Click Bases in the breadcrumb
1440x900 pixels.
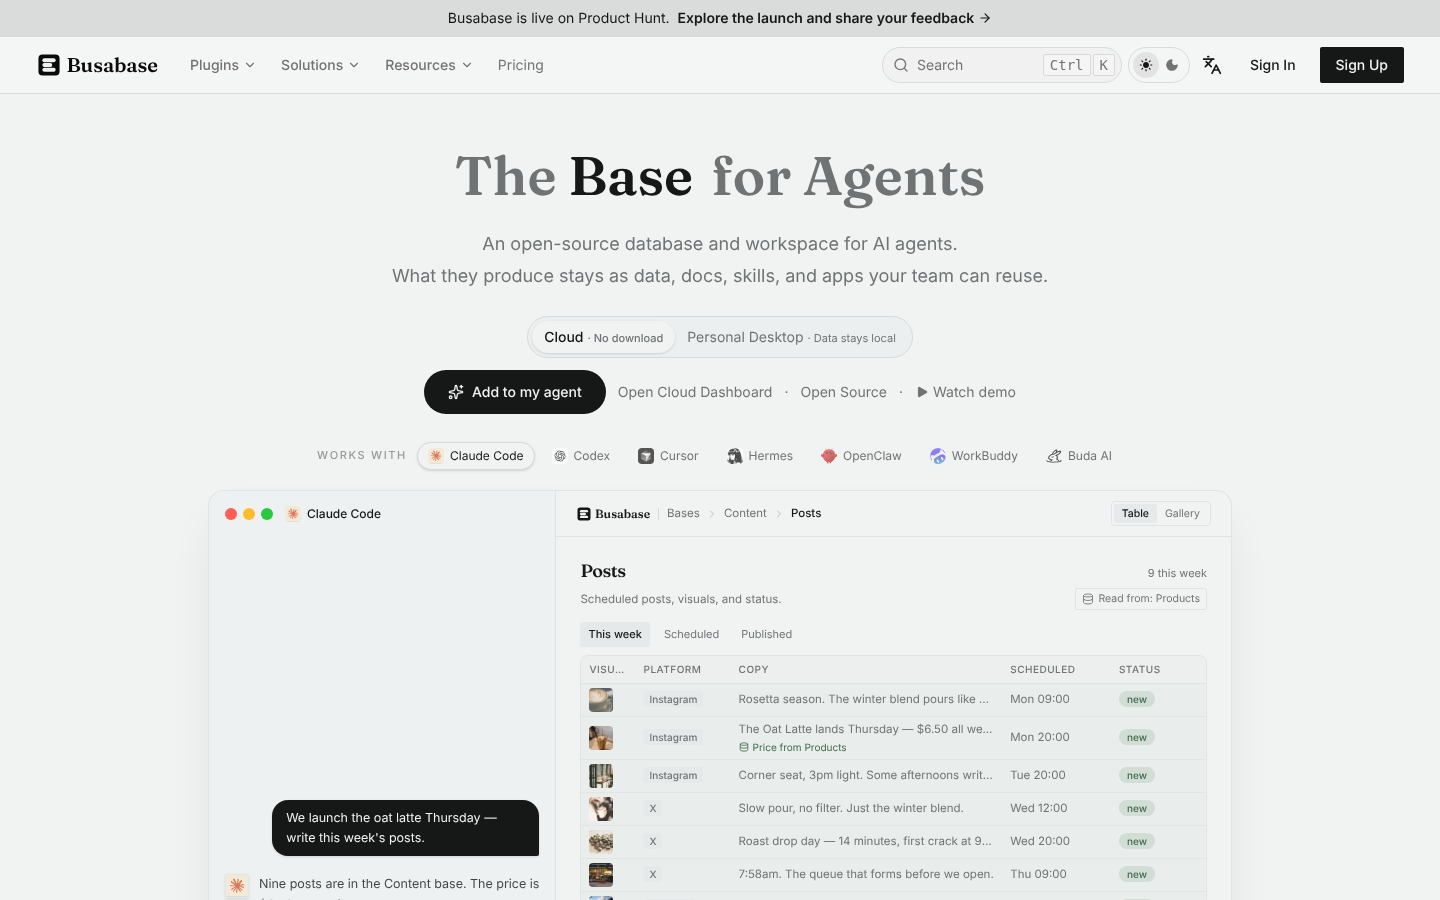683,513
